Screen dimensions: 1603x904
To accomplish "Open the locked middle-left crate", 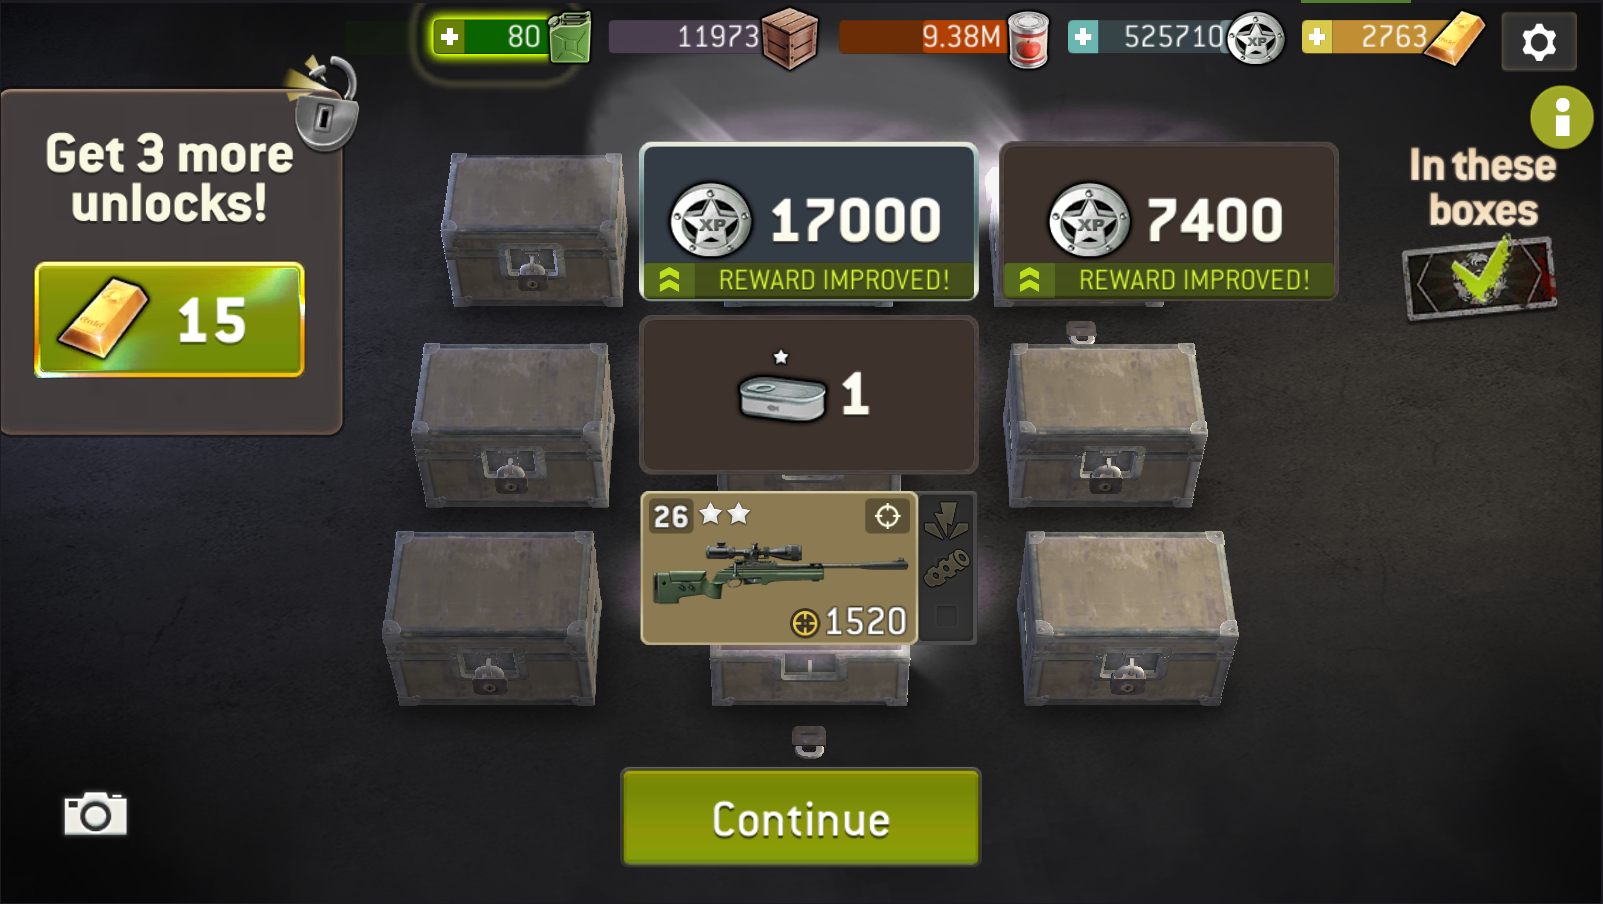I will pyautogui.click(x=514, y=424).
